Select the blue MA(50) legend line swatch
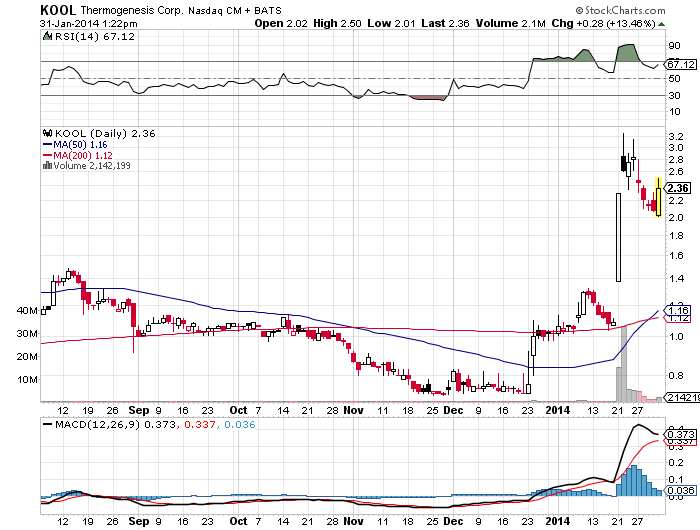The height and width of the screenshot is (530, 700). point(47,145)
